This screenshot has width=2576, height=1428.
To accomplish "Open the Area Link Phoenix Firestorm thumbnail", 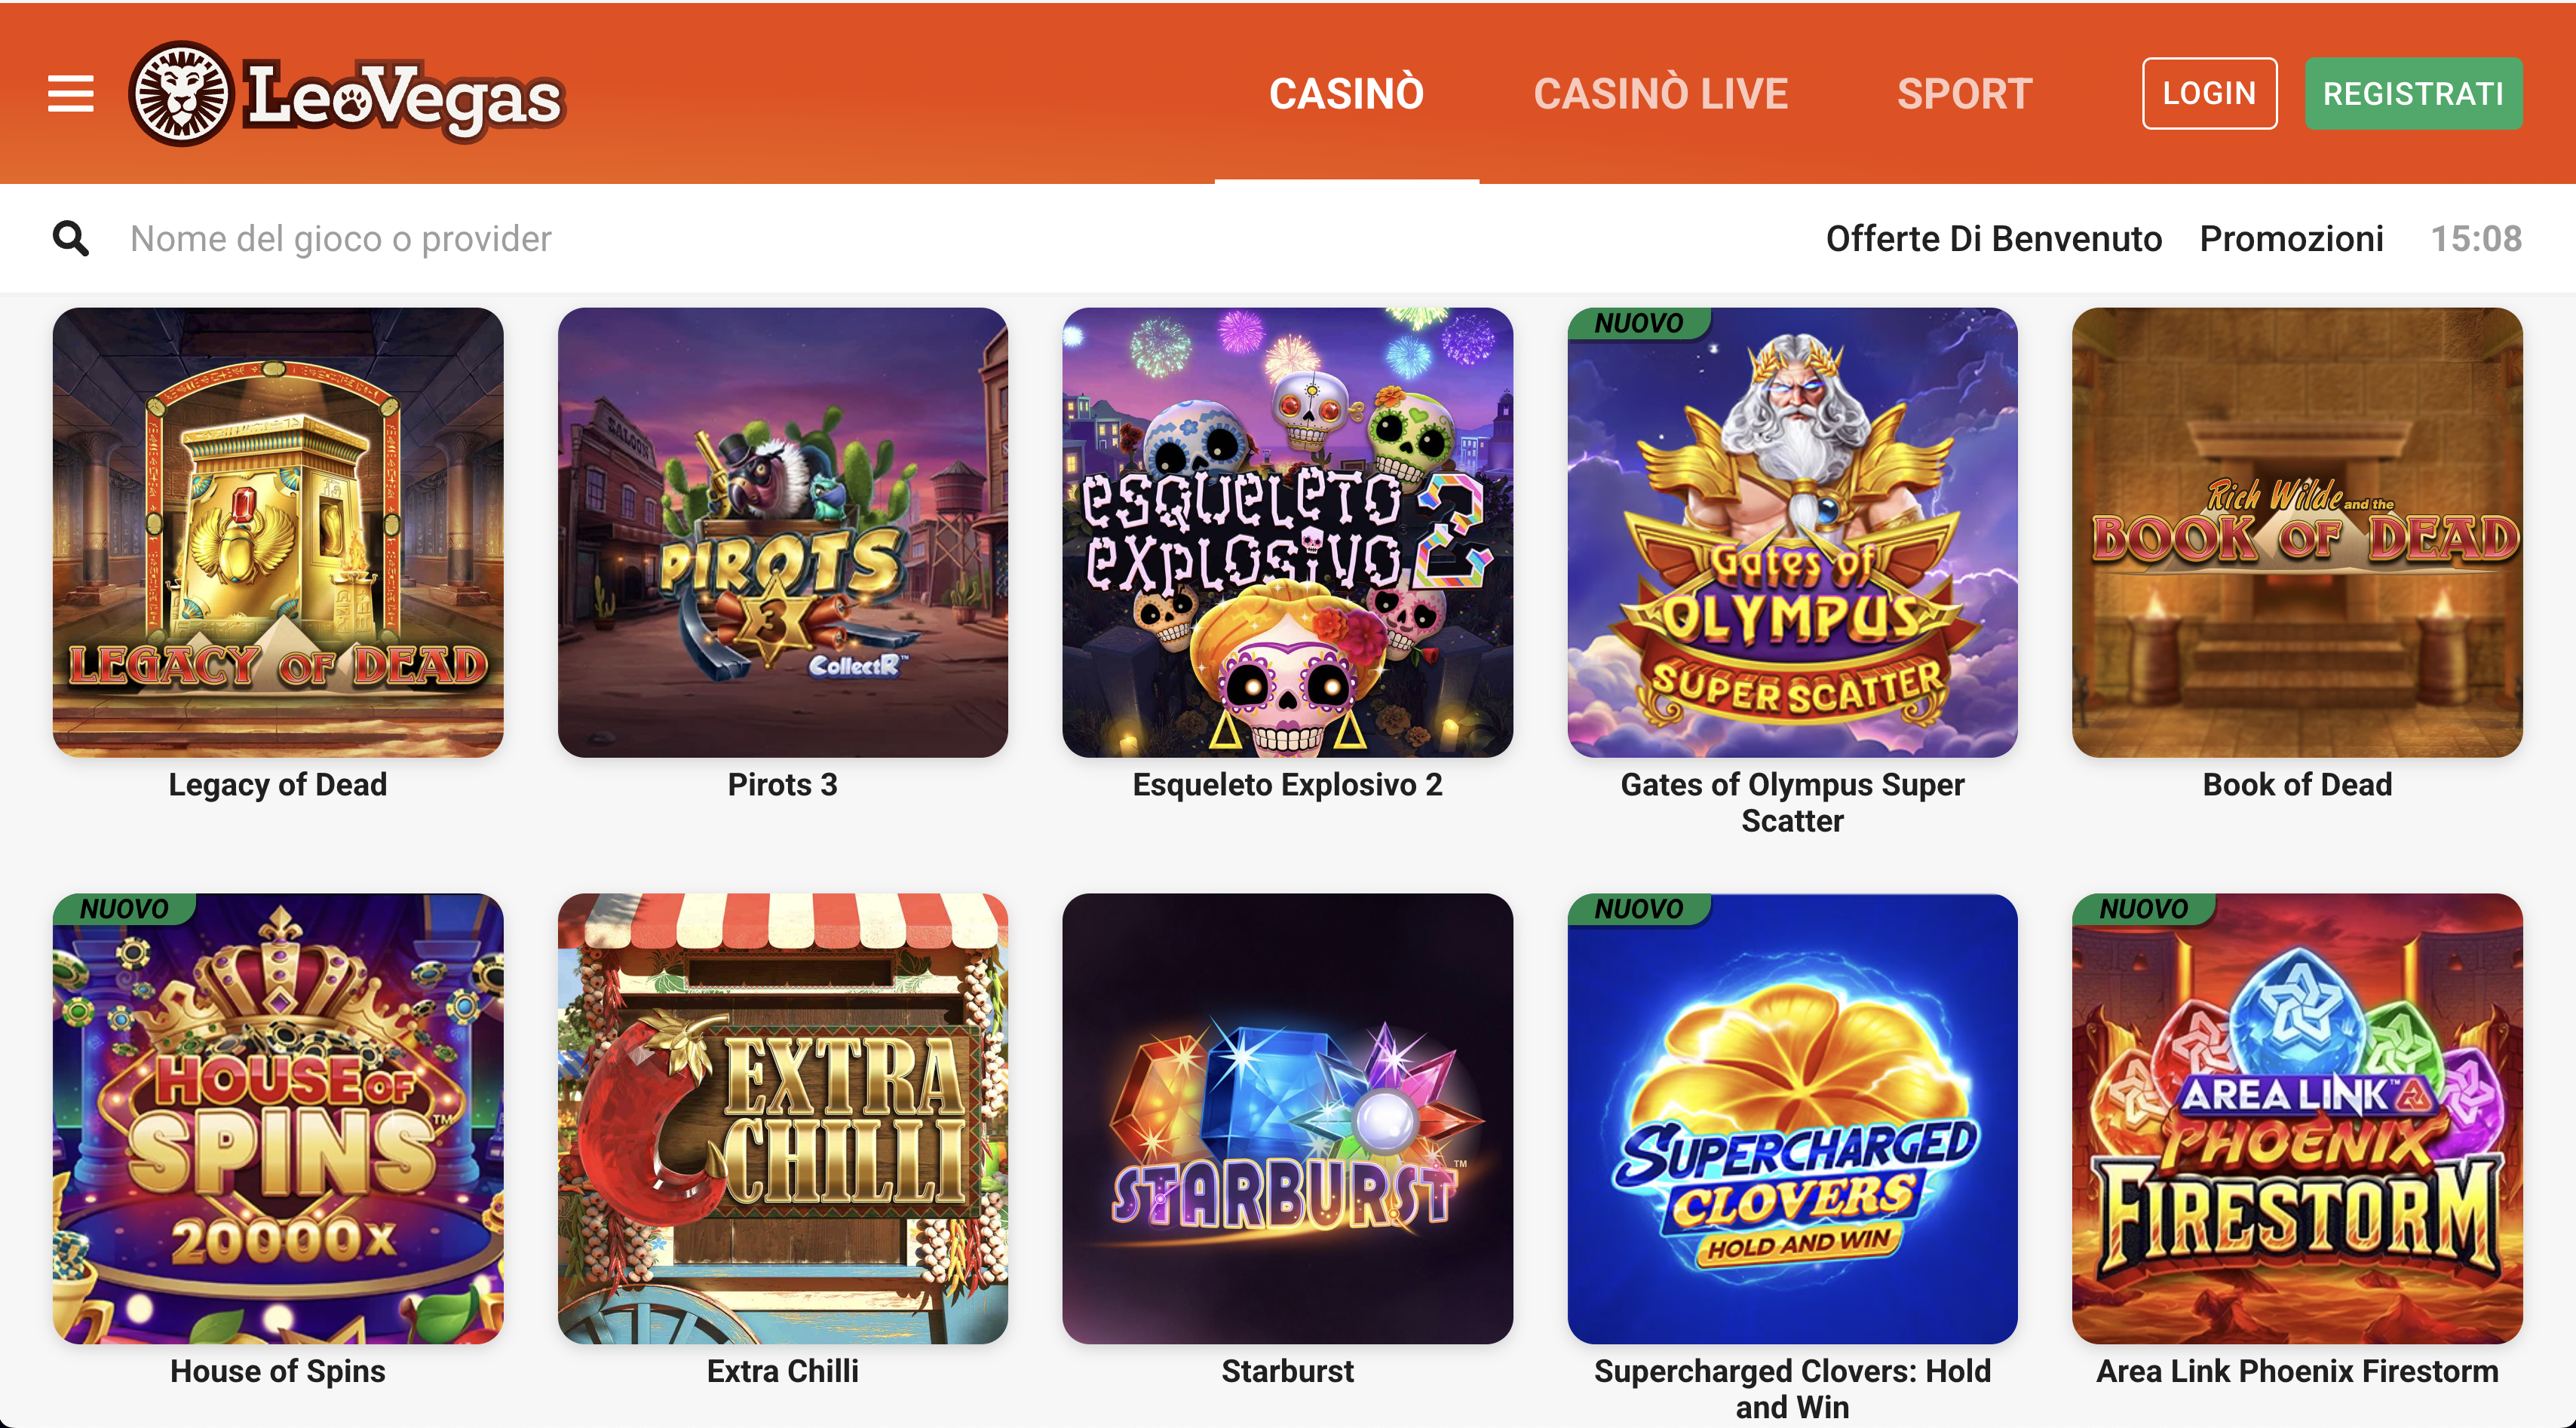I will coord(2297,1118).
